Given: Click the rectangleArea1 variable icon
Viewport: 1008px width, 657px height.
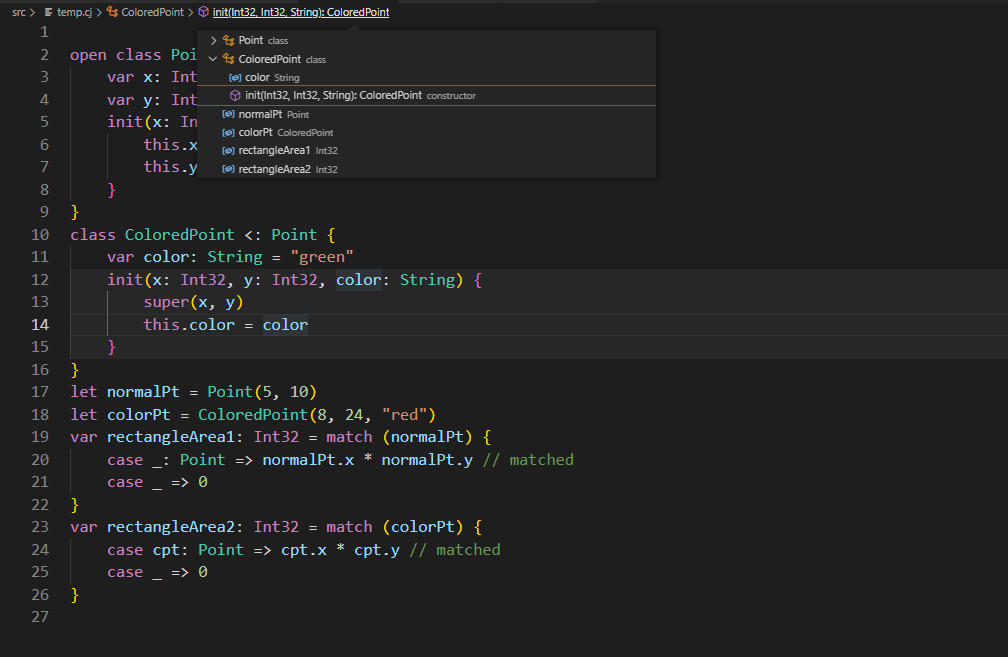Looking at the screenshot, I should coord(228,151).
